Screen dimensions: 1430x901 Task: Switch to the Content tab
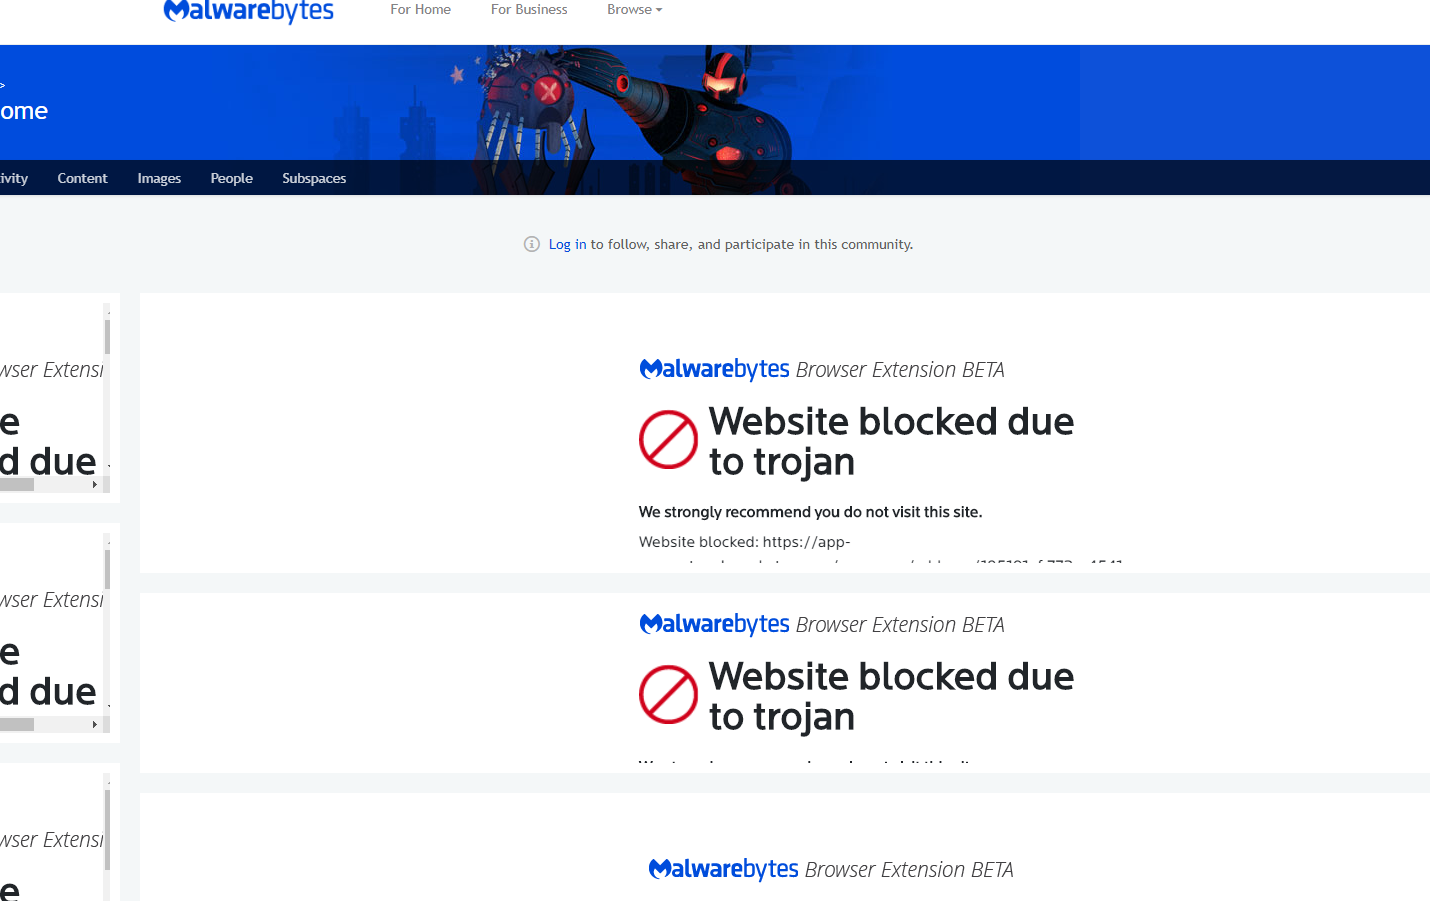(x=82, y=178)
